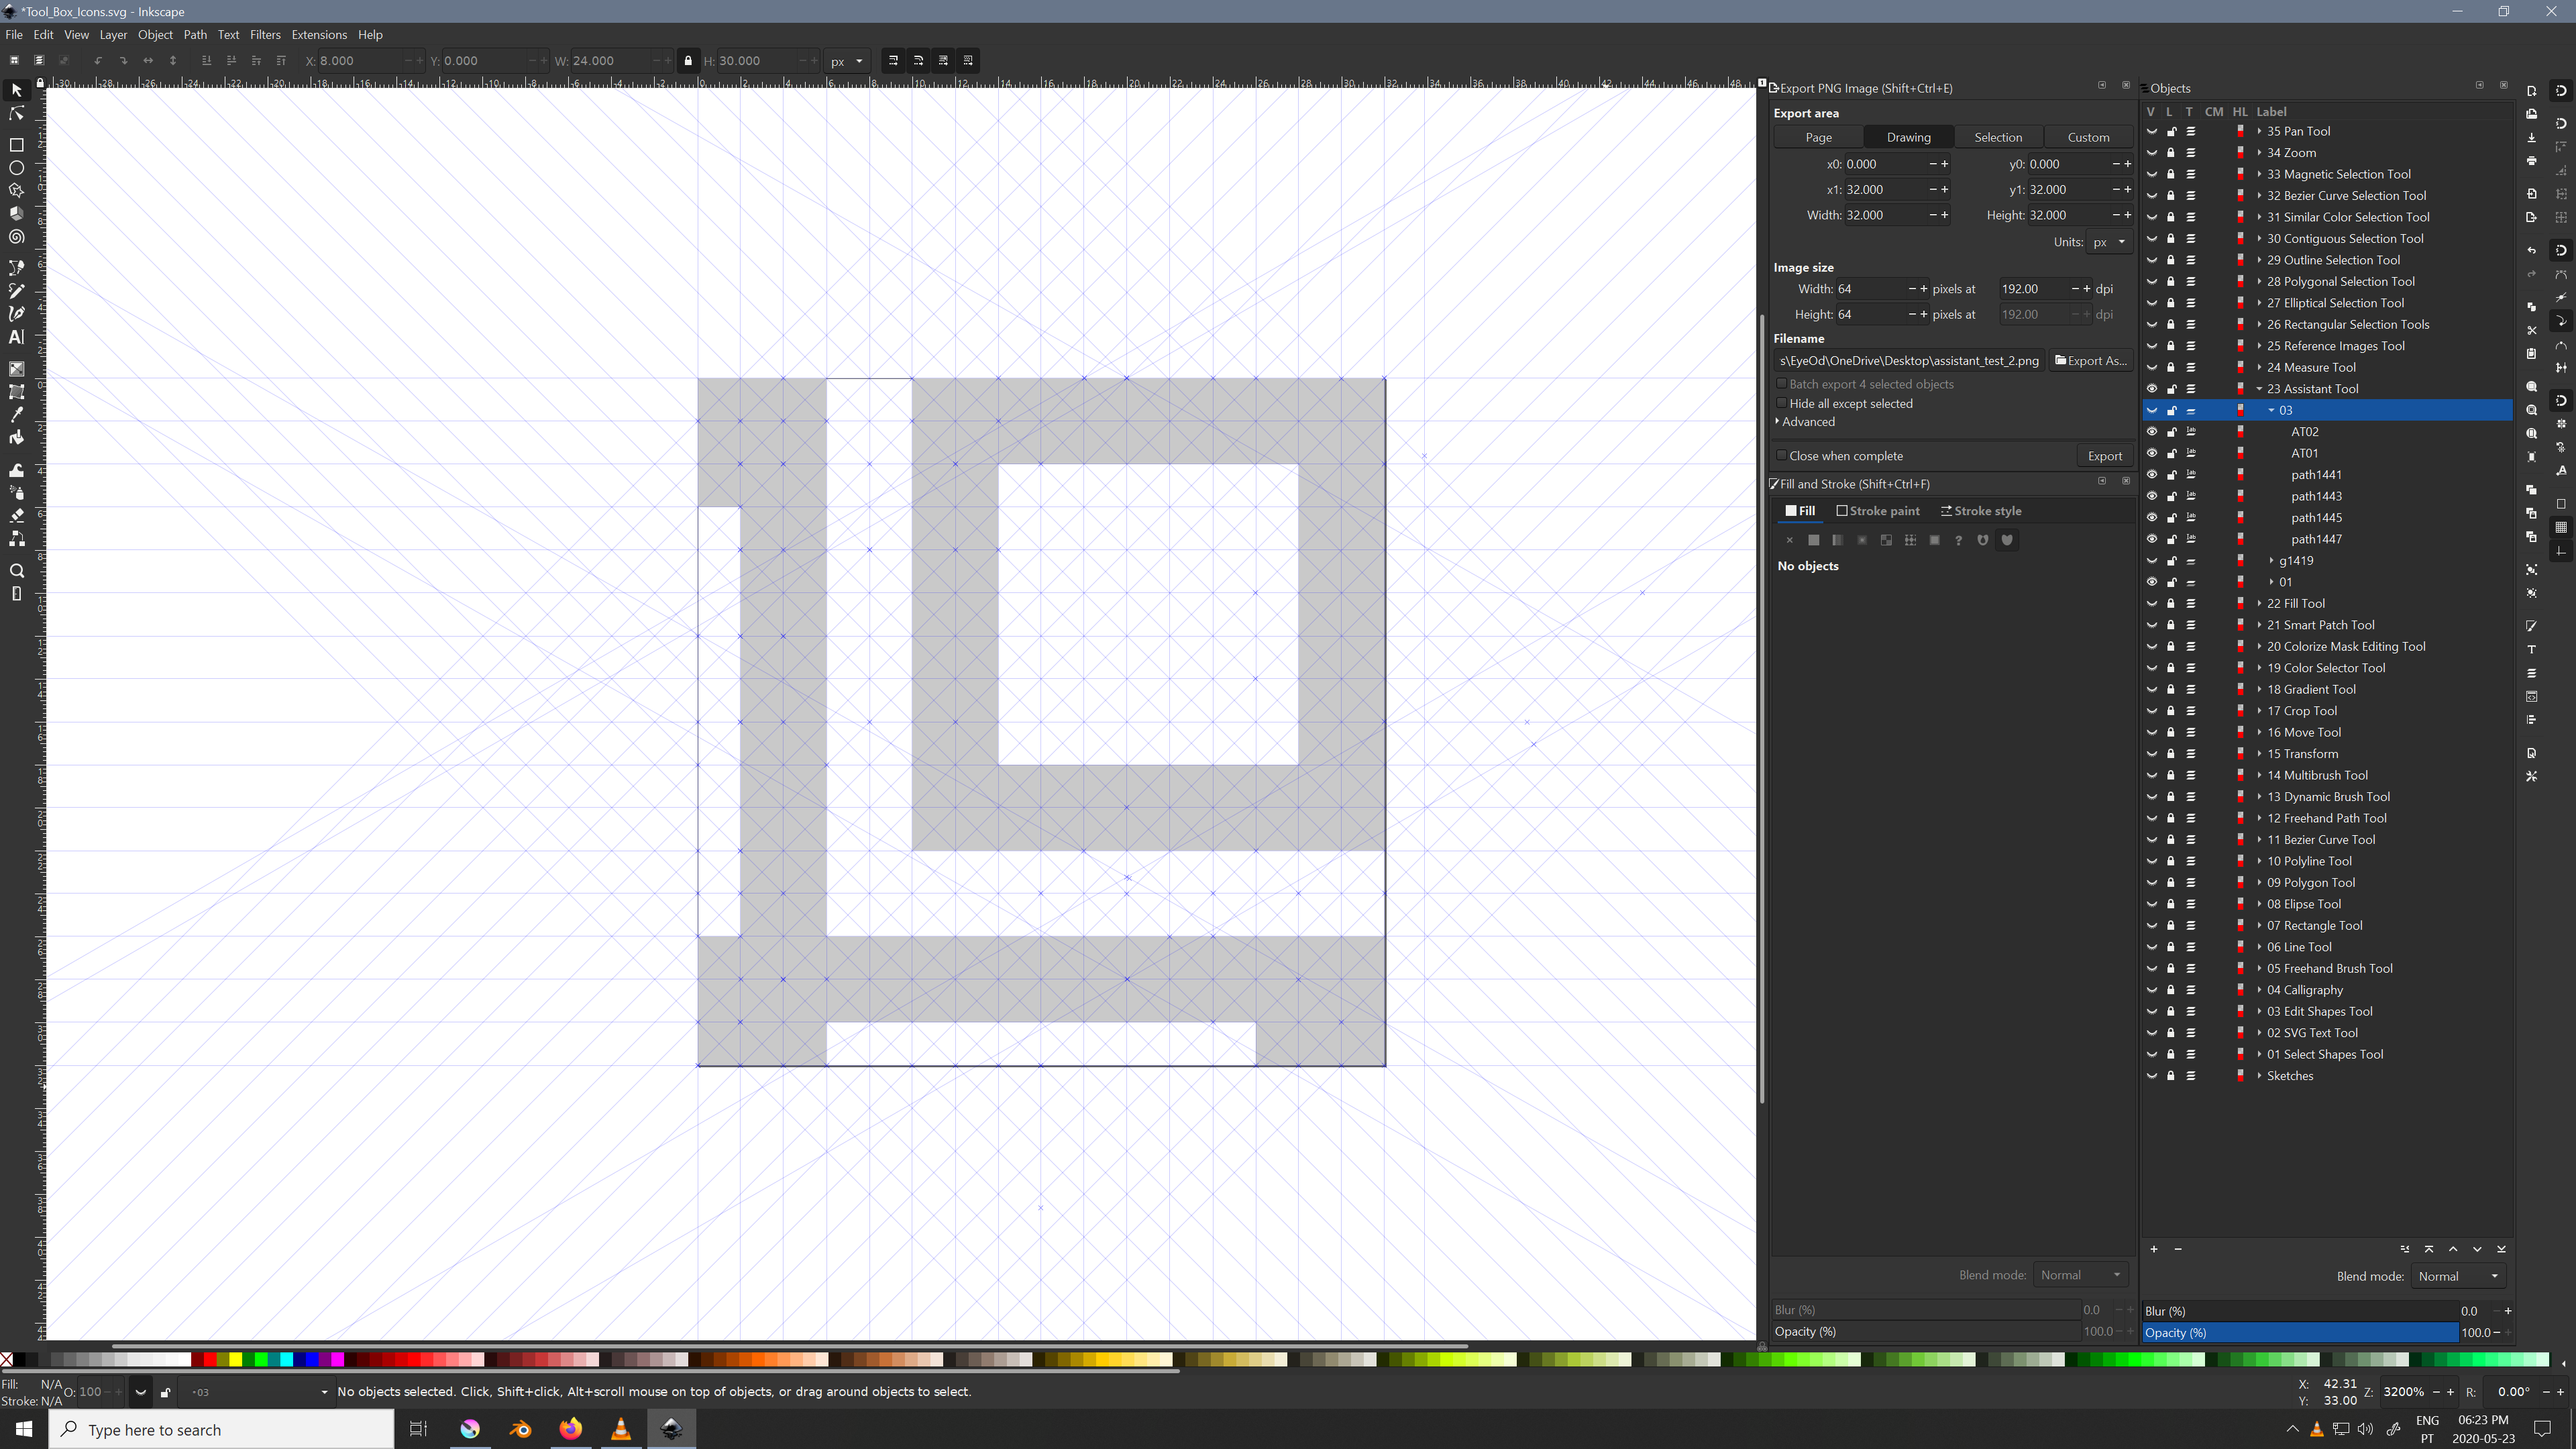Click the Firefox taskbar icon

[x=571, y=1429]
